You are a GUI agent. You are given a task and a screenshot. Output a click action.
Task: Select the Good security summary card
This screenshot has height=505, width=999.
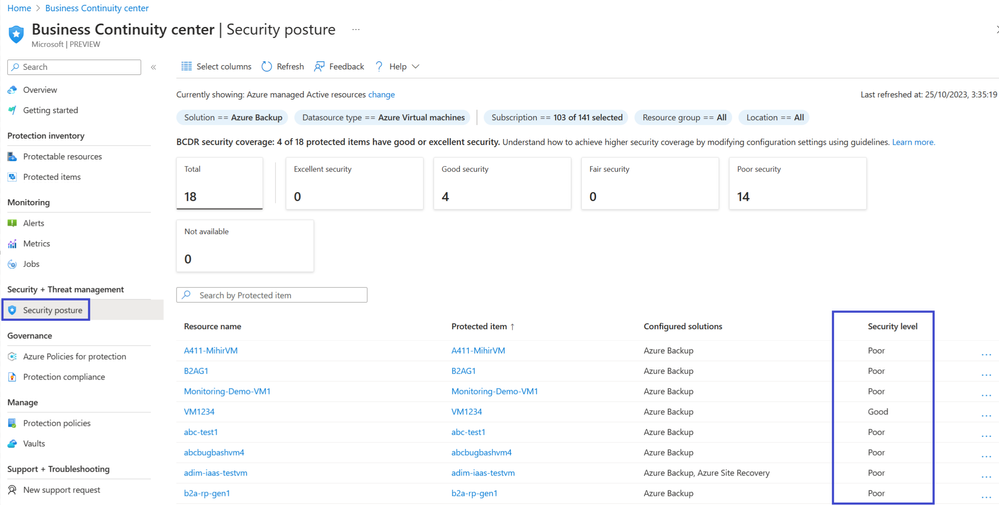[x=502, y=183]
